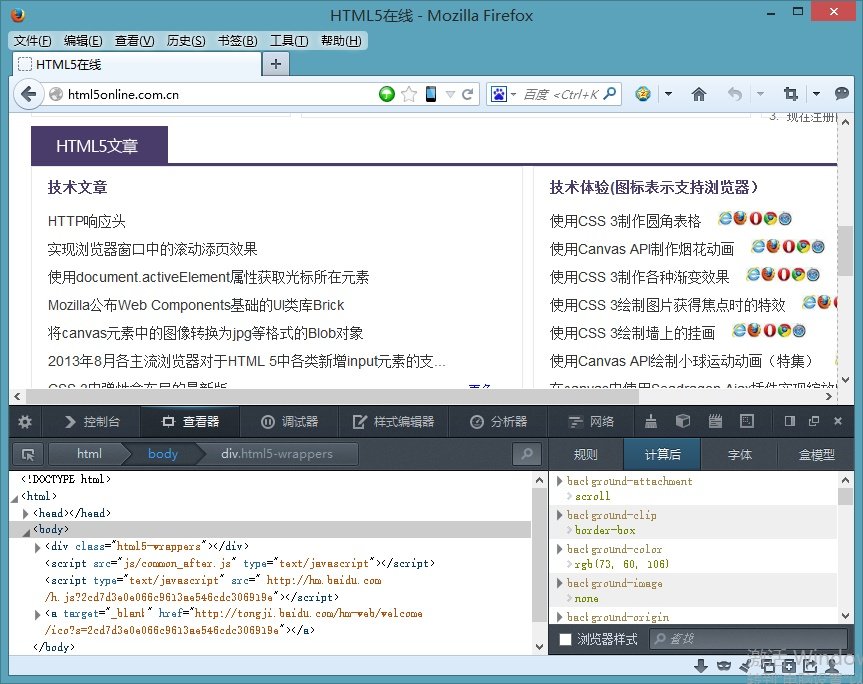Click the undo arrow toolbar icon
Viewport: 863px width, 684px height.
[735, 94]
